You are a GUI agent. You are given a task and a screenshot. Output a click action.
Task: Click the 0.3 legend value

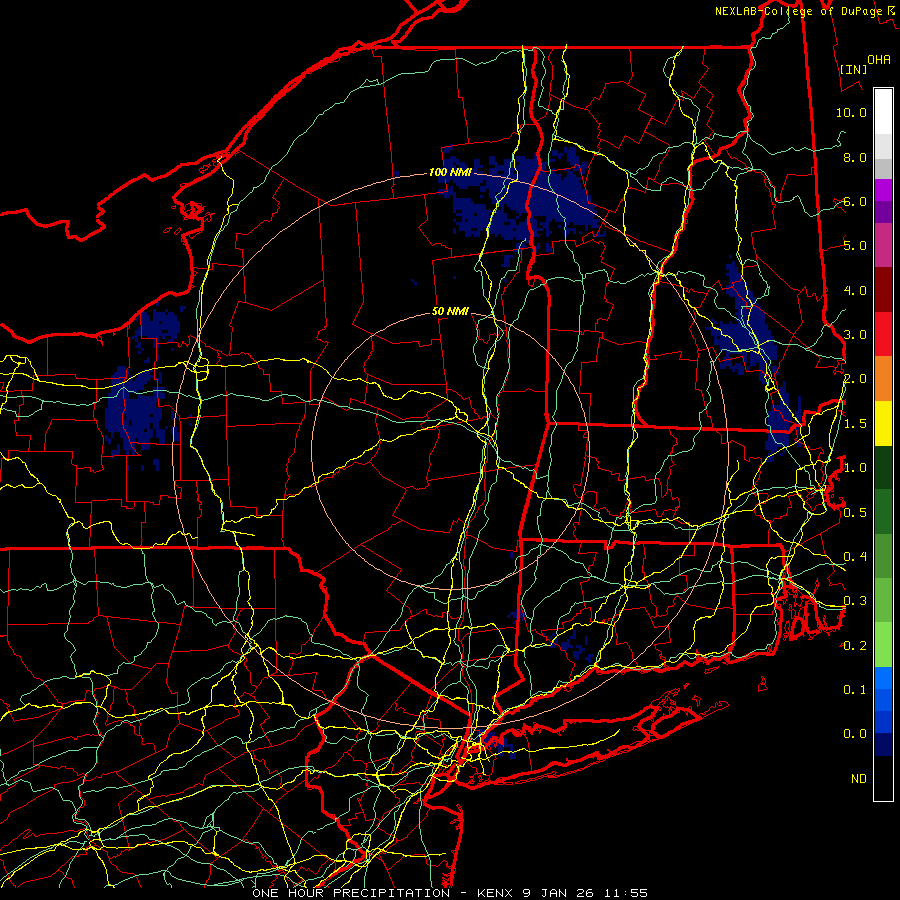[x=854, y=601]
